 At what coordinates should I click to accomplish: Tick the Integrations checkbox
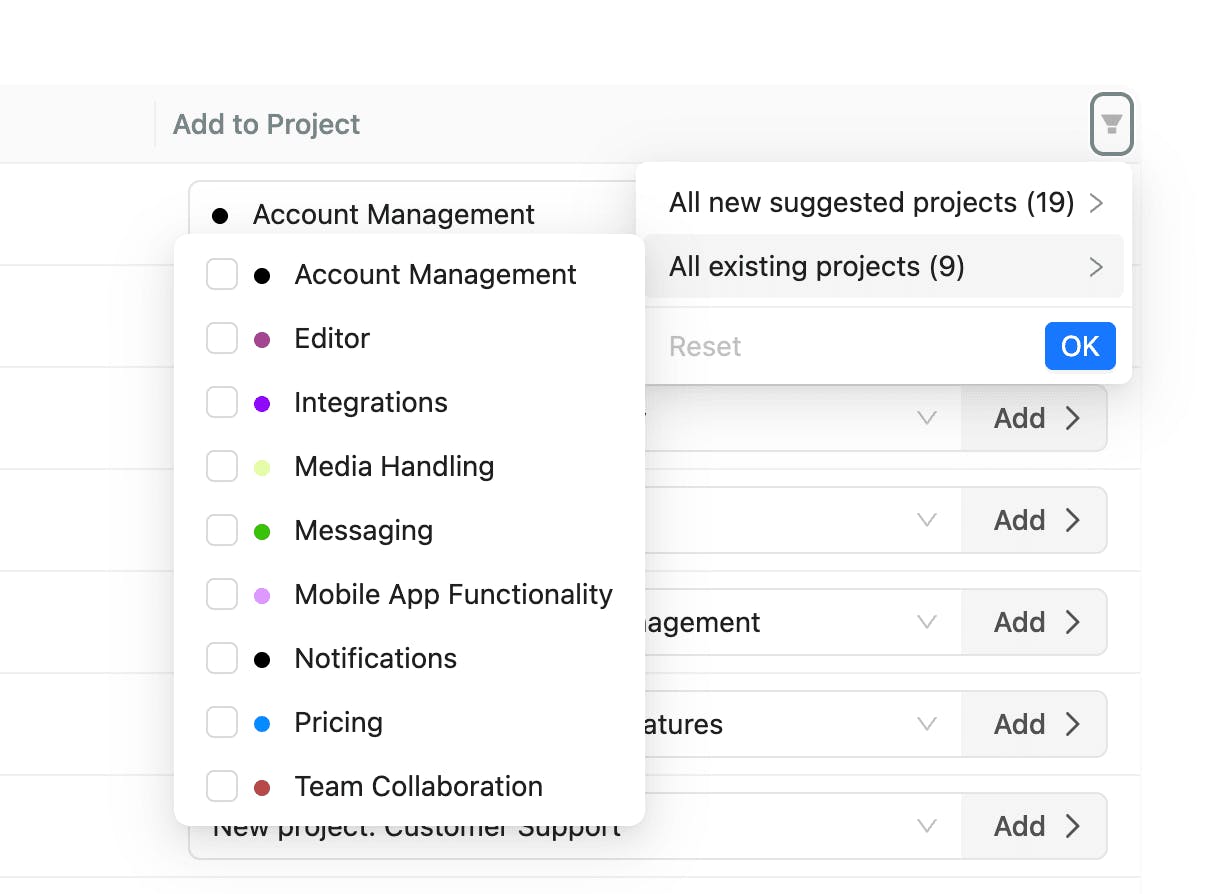click(x=222, y=403)
